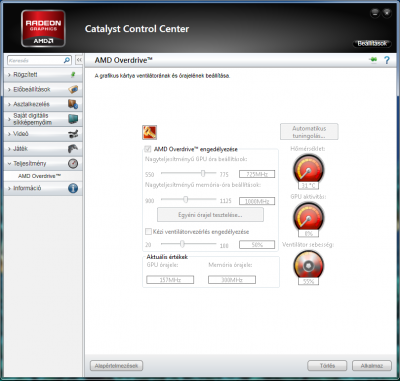
Task: Click the 55% fan speed readout
Action: click(308, 281)
